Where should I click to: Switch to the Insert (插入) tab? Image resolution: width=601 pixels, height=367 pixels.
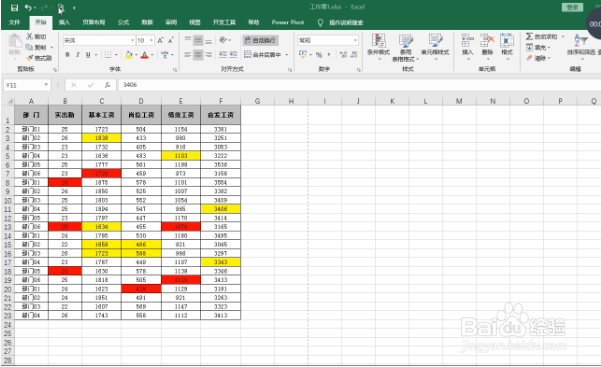(x=64, y=23)
